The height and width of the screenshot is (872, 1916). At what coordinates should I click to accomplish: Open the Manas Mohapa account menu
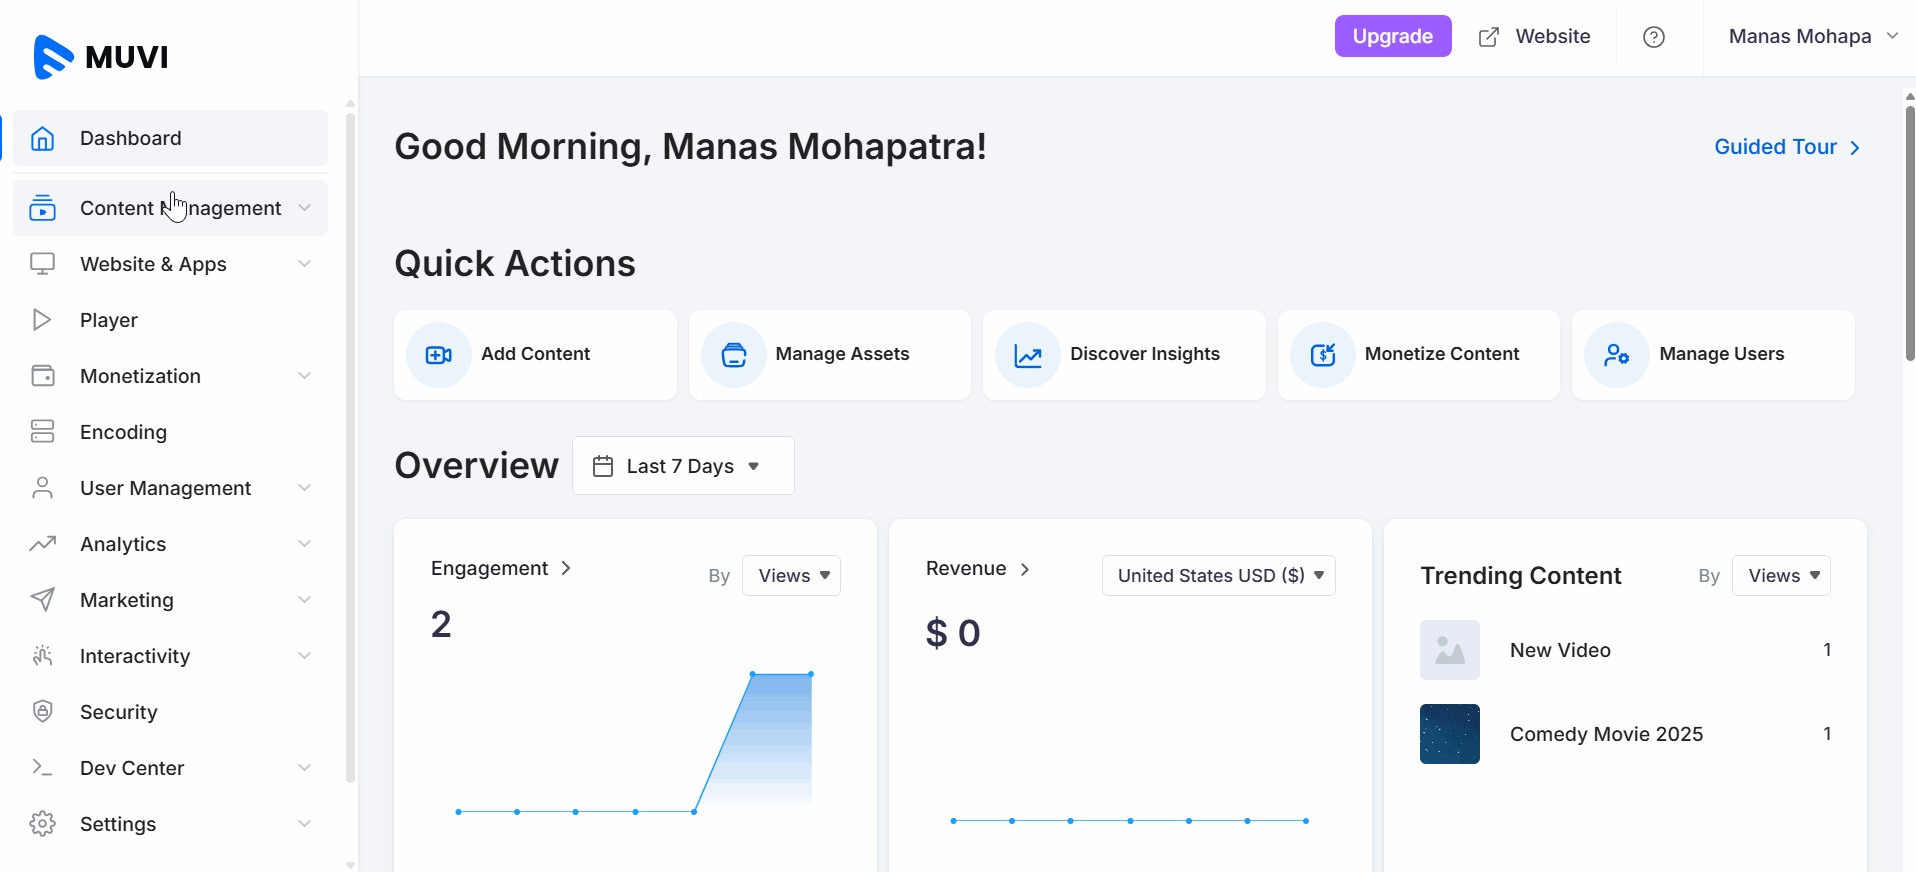click(1812, 37)
